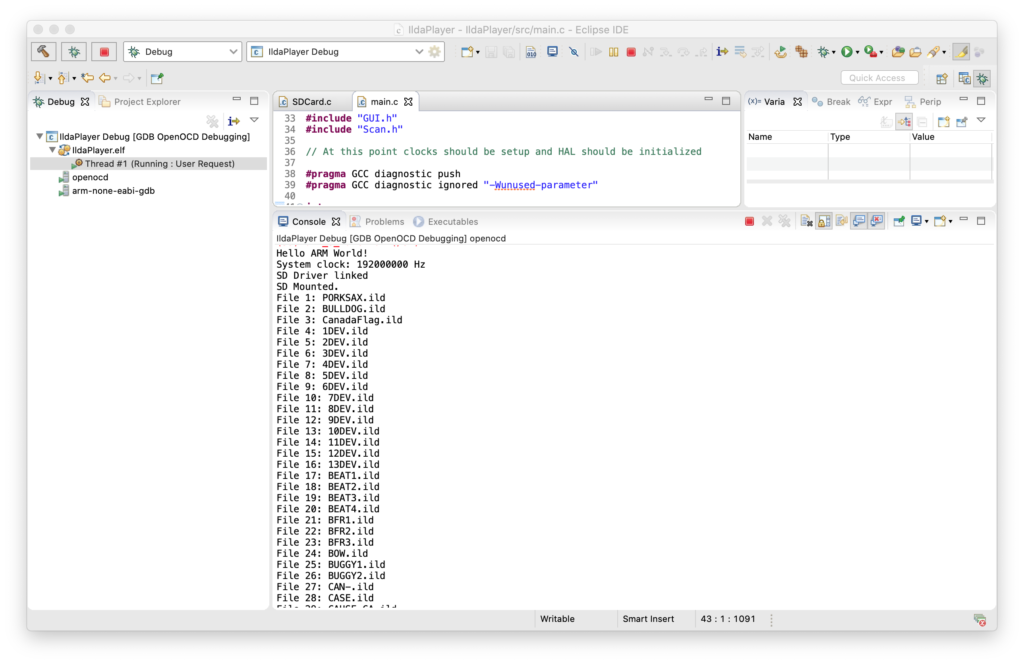This screenshot has height=664, width=1024.
Task: Switch to the Debug perspective icon
Action: 982,78
